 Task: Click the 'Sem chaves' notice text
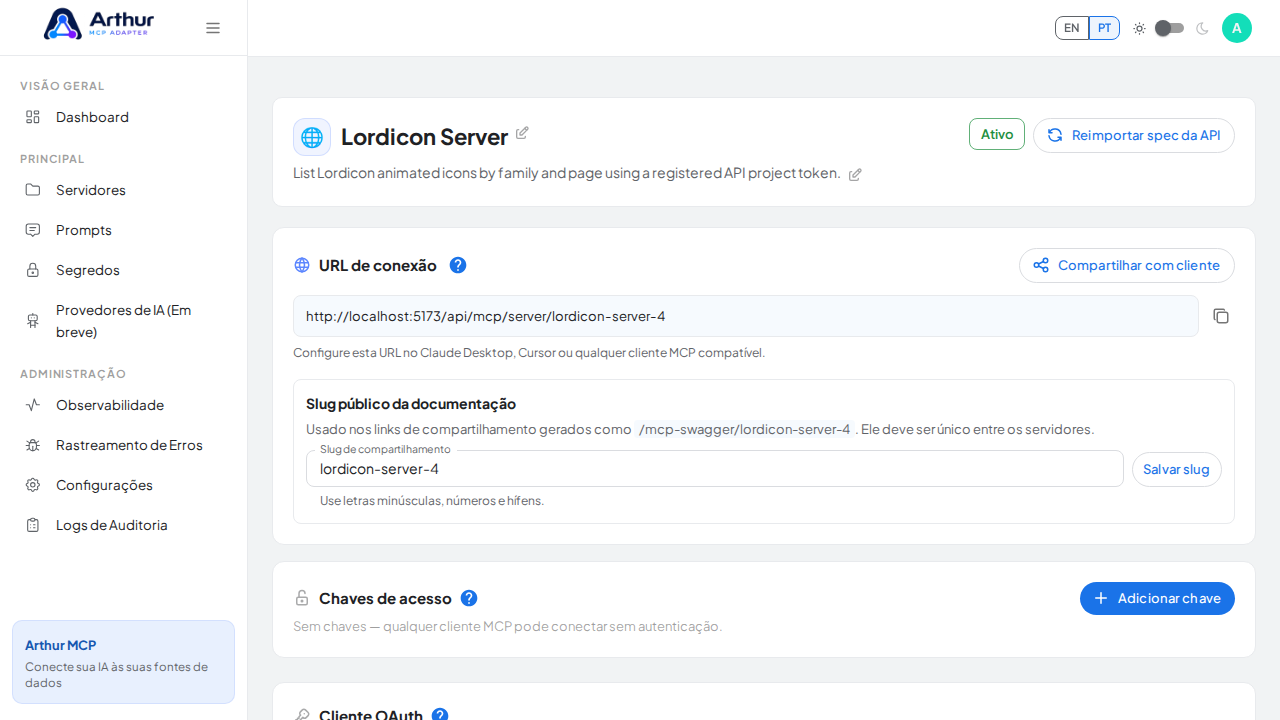(x=507, y=626)
